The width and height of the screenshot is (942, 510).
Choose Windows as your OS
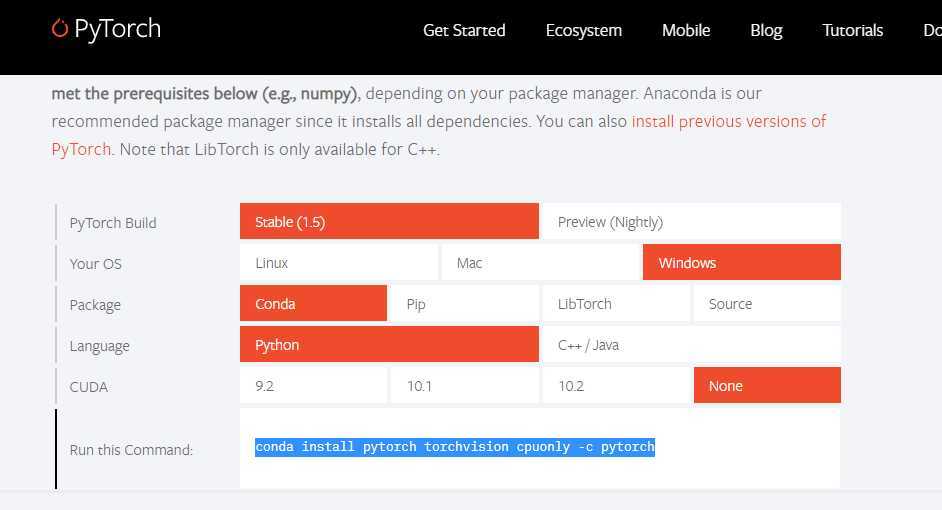741,262
